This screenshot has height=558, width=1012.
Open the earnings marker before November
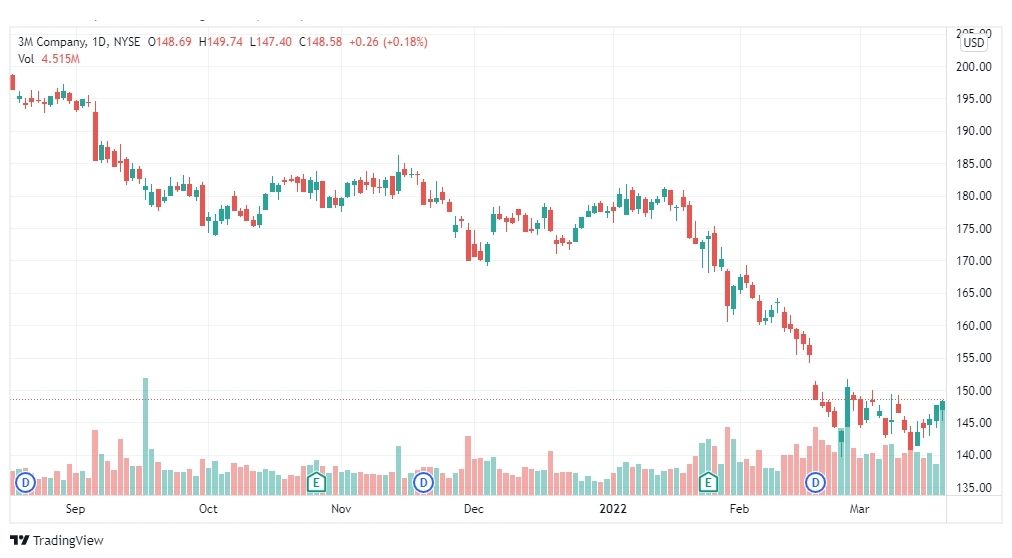316,483
